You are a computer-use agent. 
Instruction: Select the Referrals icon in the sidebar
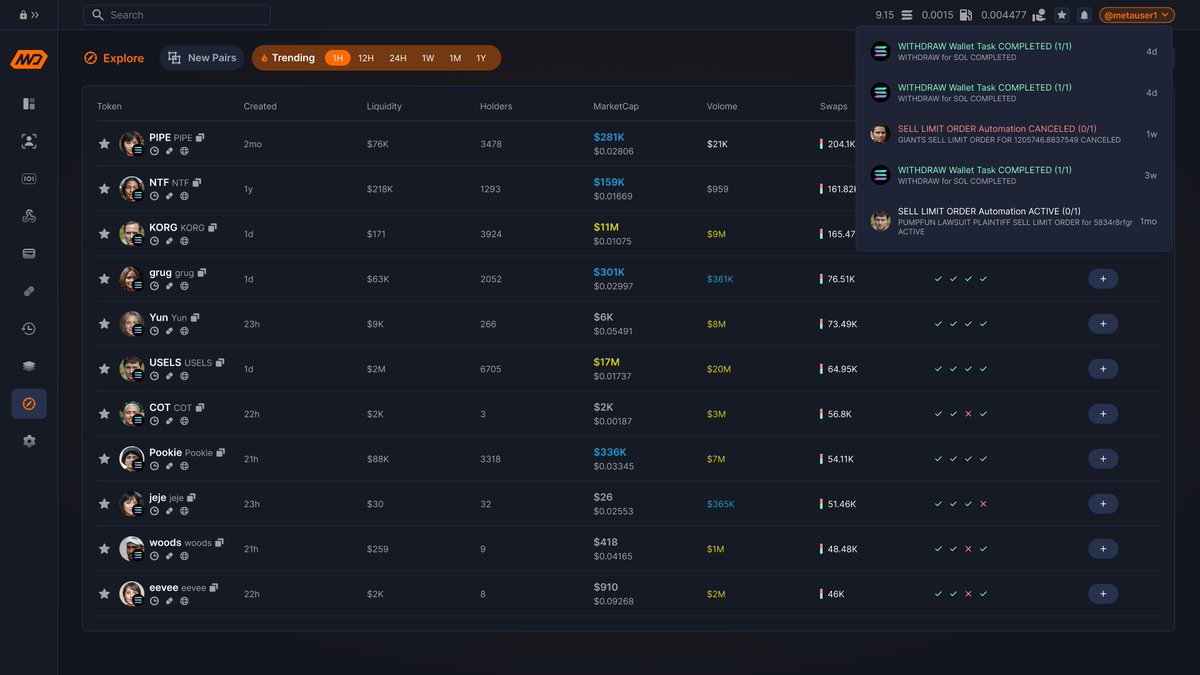[x=28, y=142]
